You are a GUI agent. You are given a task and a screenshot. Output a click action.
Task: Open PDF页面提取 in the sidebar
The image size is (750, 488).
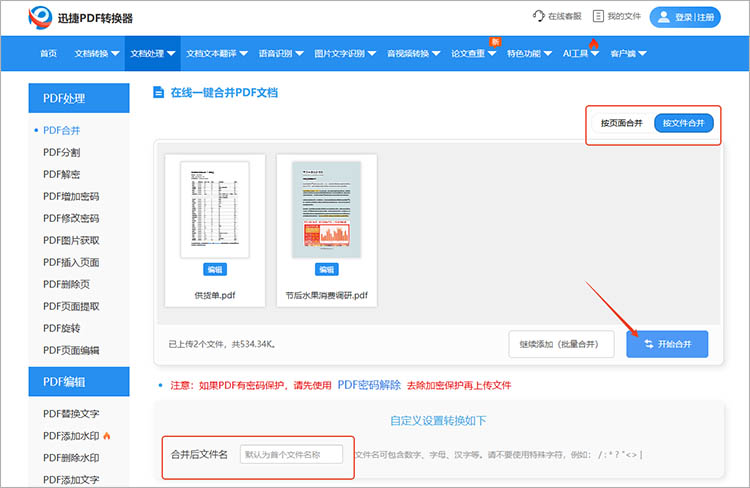(x=71, y=306)
